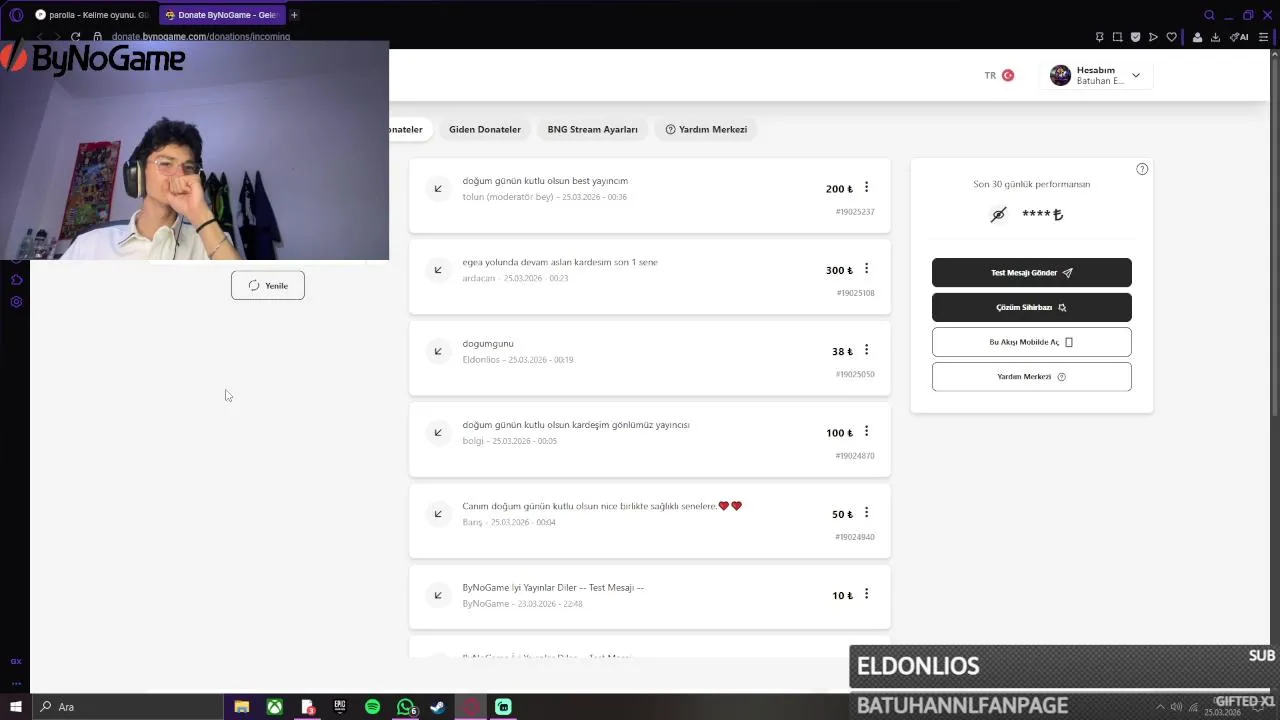Add page to bookmarks with heart icon
This screenshot has height=720, width=1280.
click(1171, 37)
